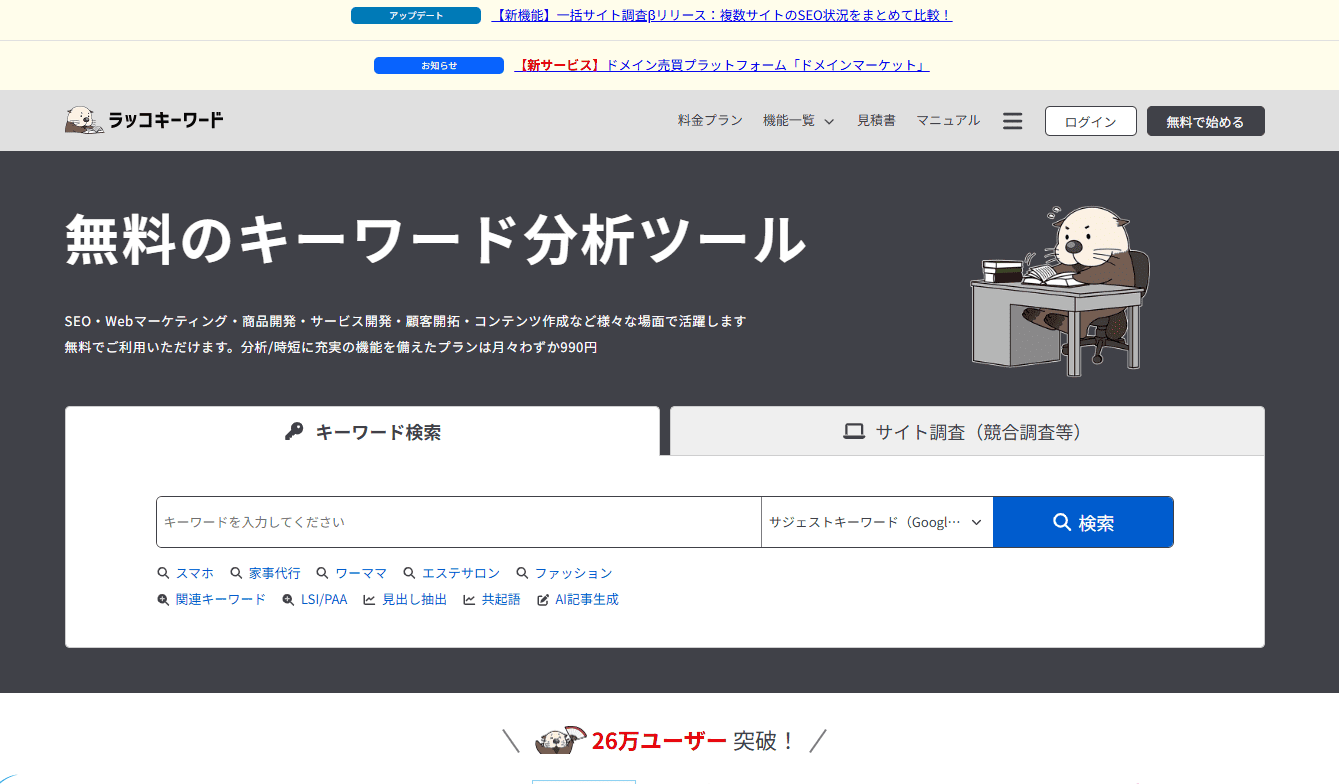Open the ドメインマーケット new service link
This screenshot has height=784, width=1339.
(x=722, y=65)
